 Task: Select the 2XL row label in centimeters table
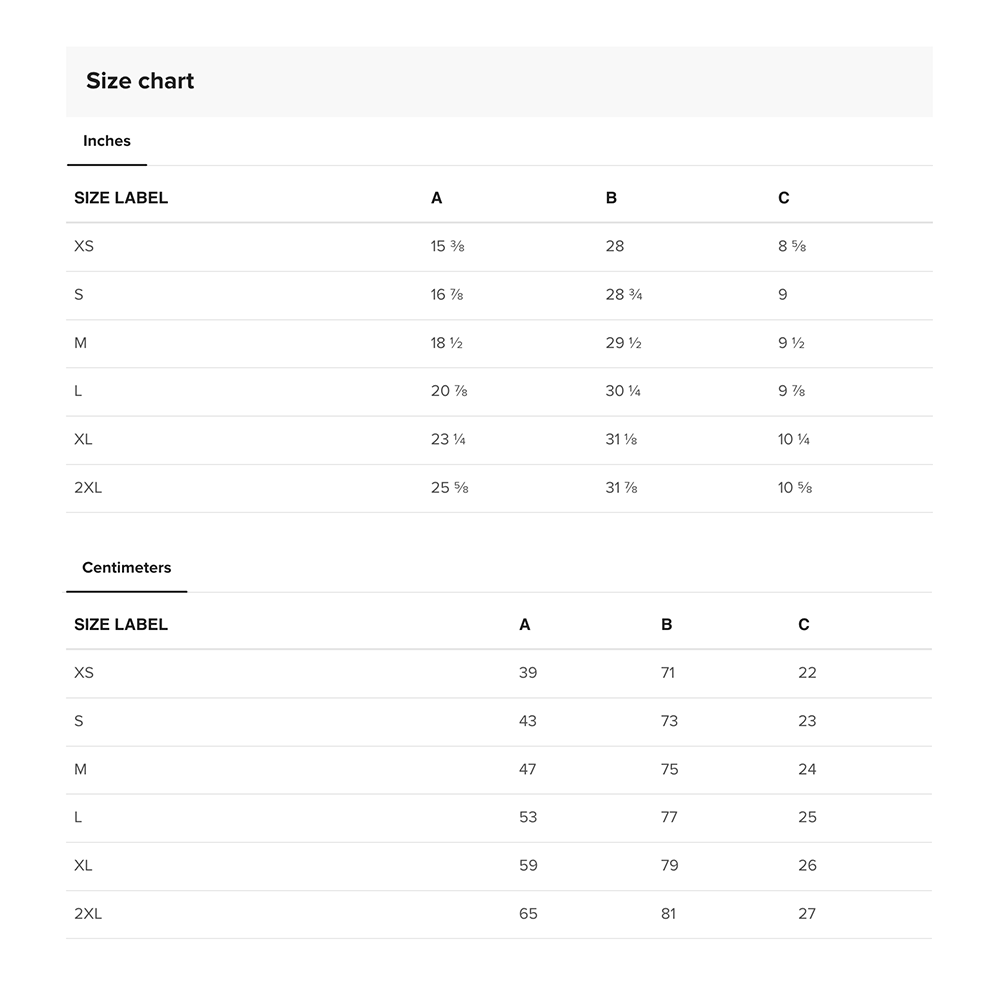88,914
